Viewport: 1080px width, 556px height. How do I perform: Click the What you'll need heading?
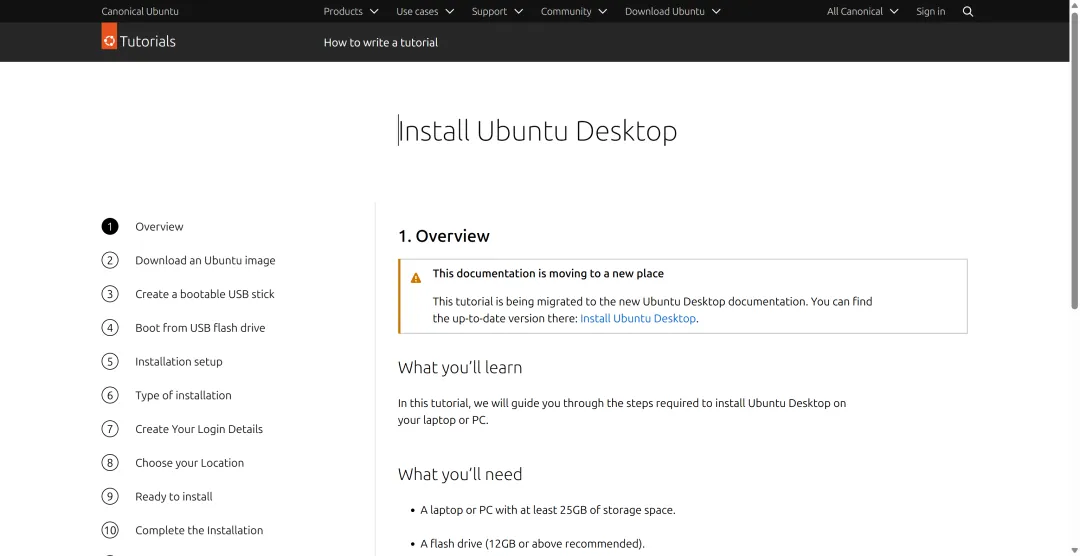(x=460, y=474)
